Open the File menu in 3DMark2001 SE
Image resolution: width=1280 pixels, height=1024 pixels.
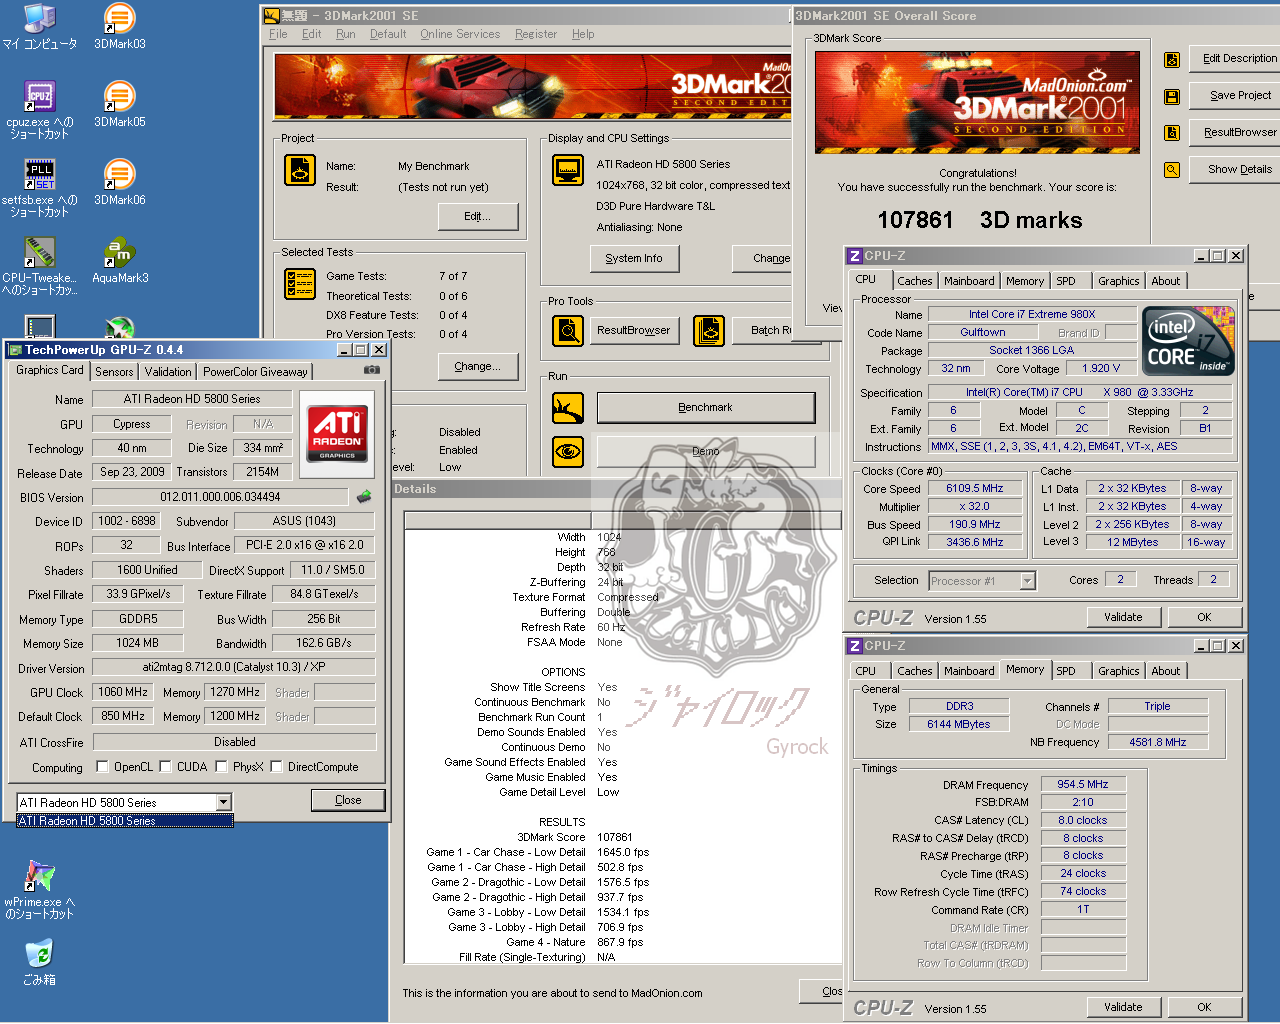(278, 34)
